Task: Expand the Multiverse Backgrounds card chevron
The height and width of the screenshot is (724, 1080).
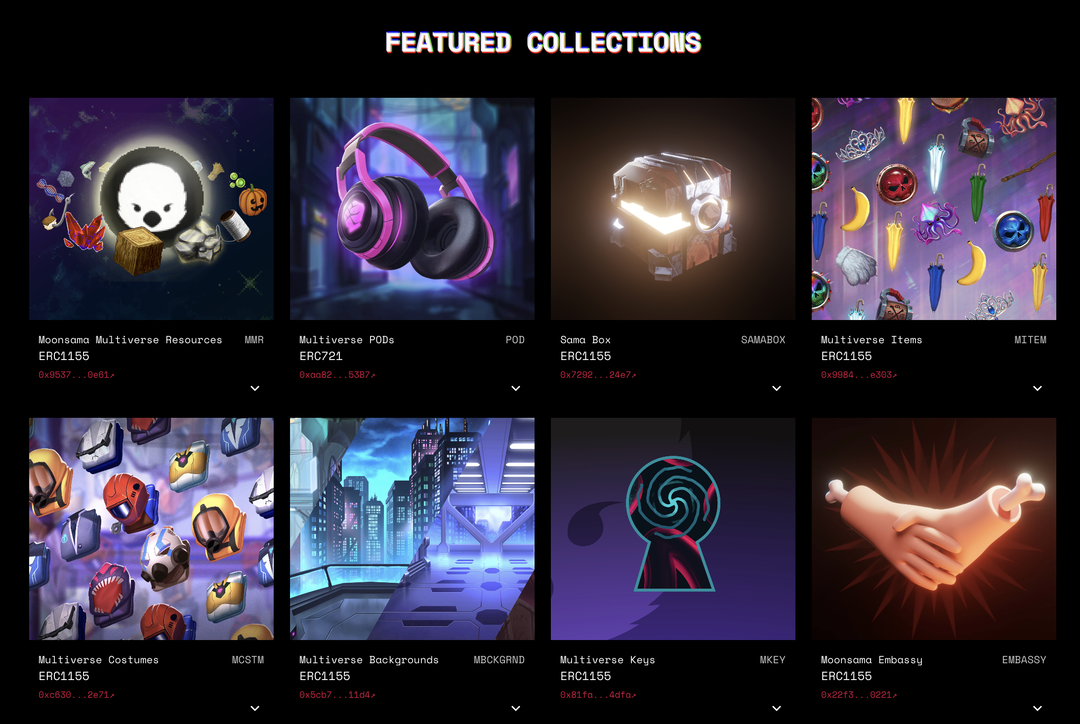Action: pos(516,708)
